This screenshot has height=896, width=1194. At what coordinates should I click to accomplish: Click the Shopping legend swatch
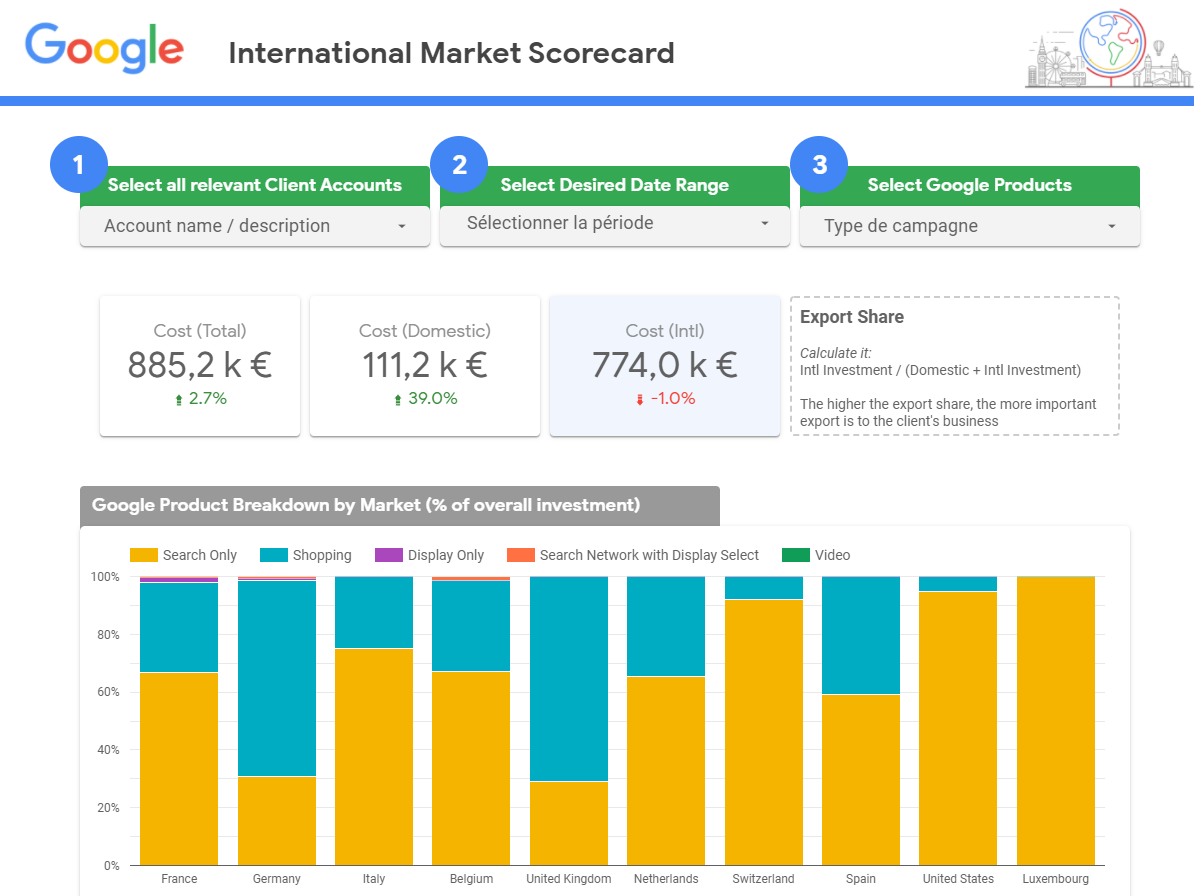click(x=273, y=555)
